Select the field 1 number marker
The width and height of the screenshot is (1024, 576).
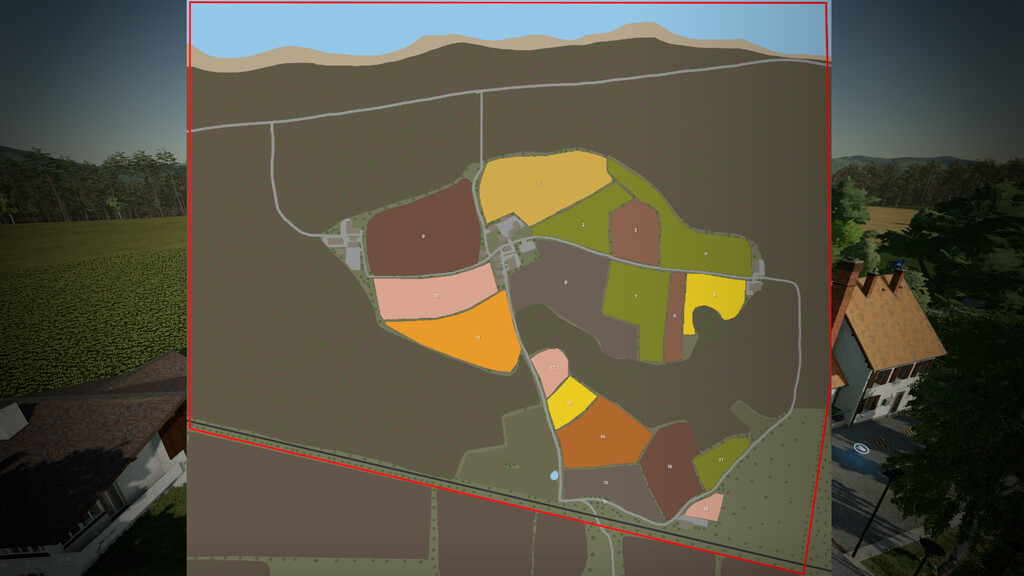(x=540, y=182)
